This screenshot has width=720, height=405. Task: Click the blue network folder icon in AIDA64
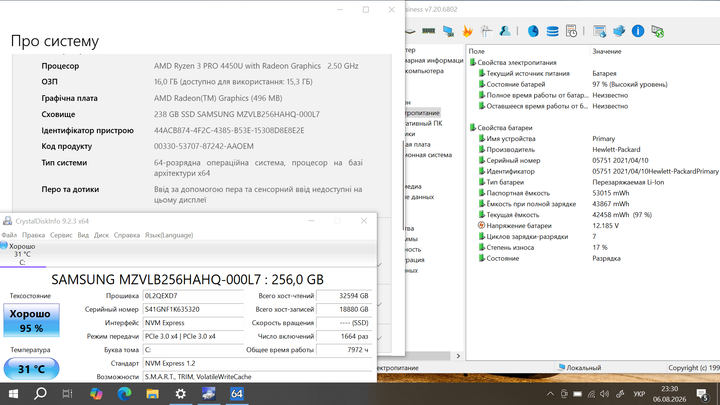pos(619,31)
